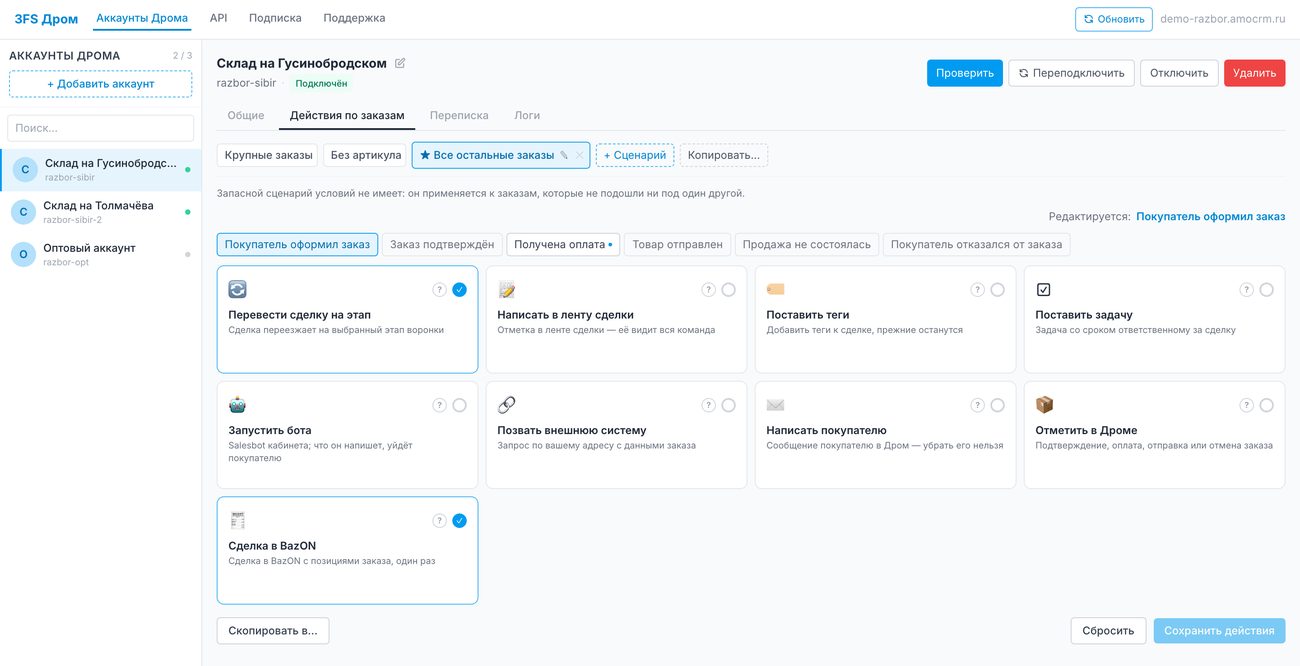Click the edit pencil beside the Склад на Гусинобродском heading
1300x666 pixels.
click(x=400, y=63)
